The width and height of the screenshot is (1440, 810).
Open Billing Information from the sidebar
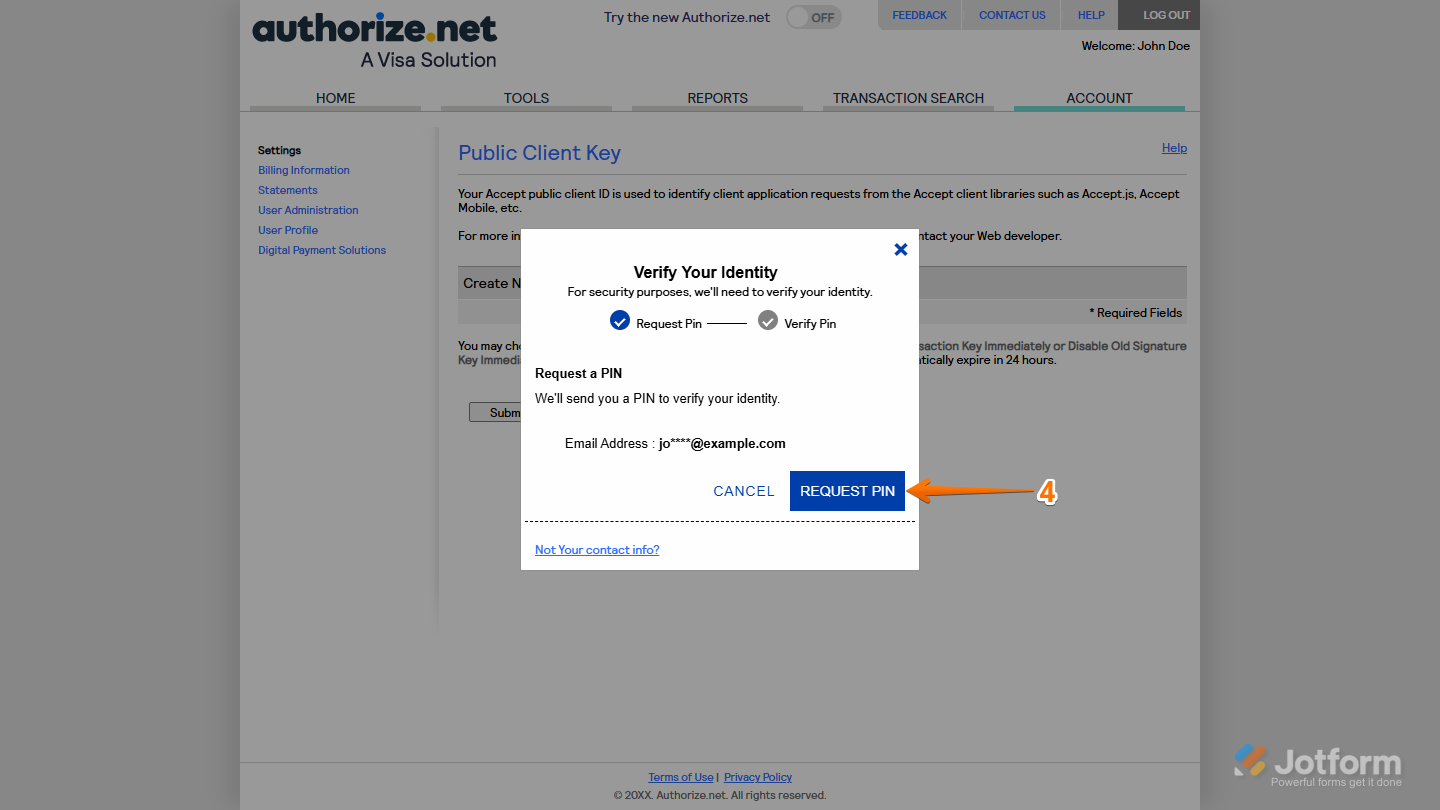point(303,169)
